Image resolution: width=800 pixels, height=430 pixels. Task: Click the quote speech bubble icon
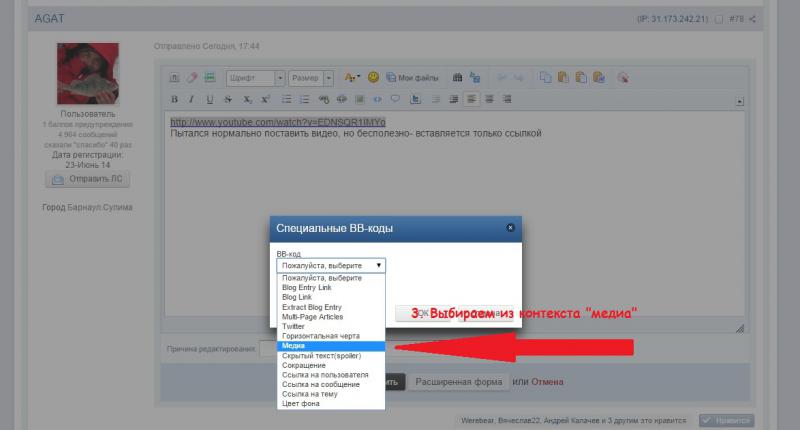pyautogui.click(x=395, y=99)
